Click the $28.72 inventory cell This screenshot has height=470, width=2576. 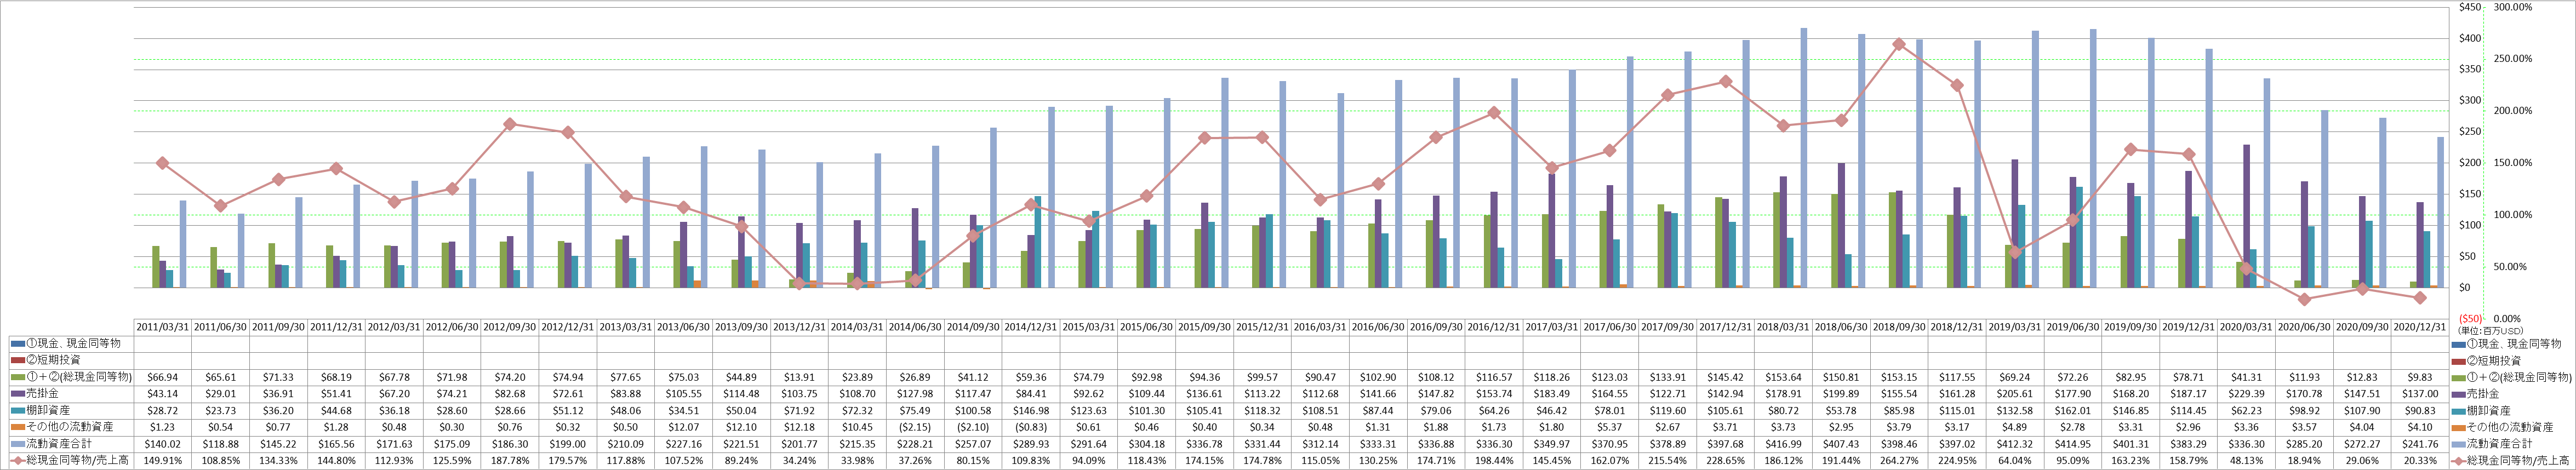pyautogui.click(x=163, y=411)
